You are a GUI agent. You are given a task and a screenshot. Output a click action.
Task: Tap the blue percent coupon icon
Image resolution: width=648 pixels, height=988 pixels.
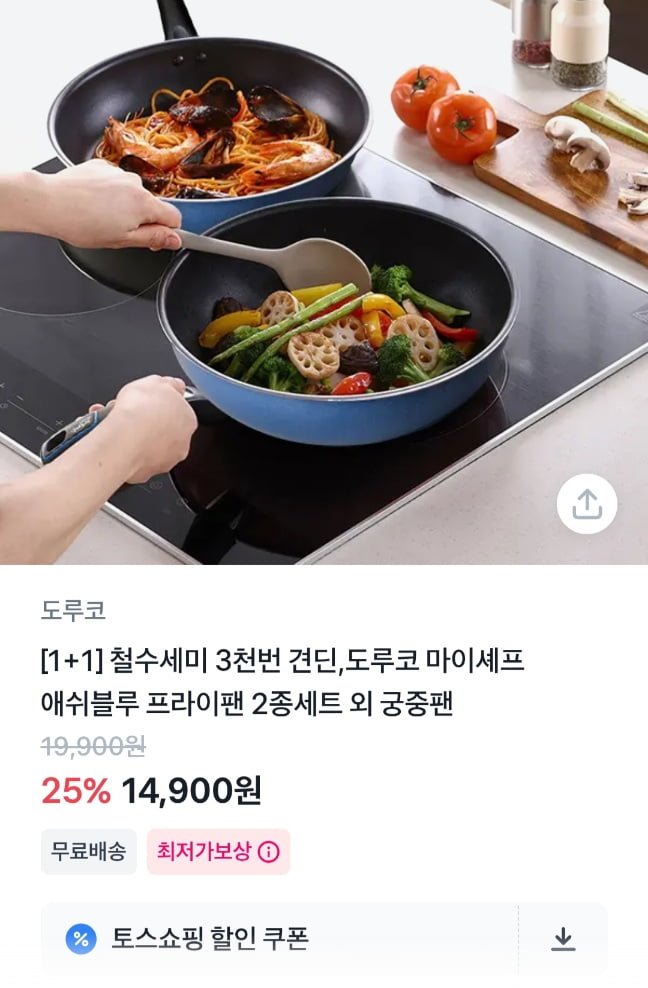tap(81, 939)
